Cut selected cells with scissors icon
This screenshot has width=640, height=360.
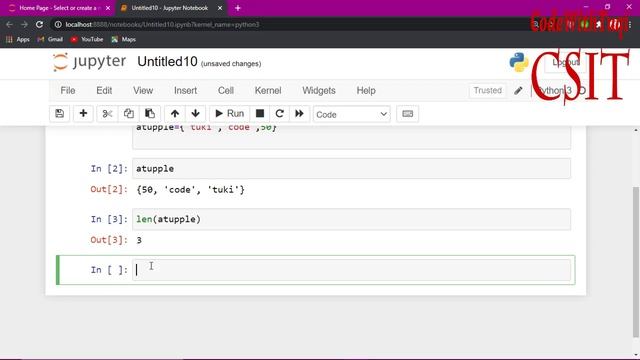[x=107, y=114]
